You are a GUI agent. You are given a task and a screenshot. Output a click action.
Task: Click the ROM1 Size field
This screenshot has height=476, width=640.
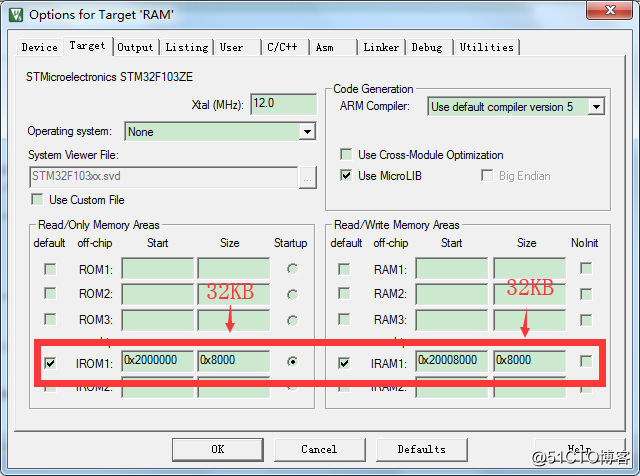(x=234, y=268)
